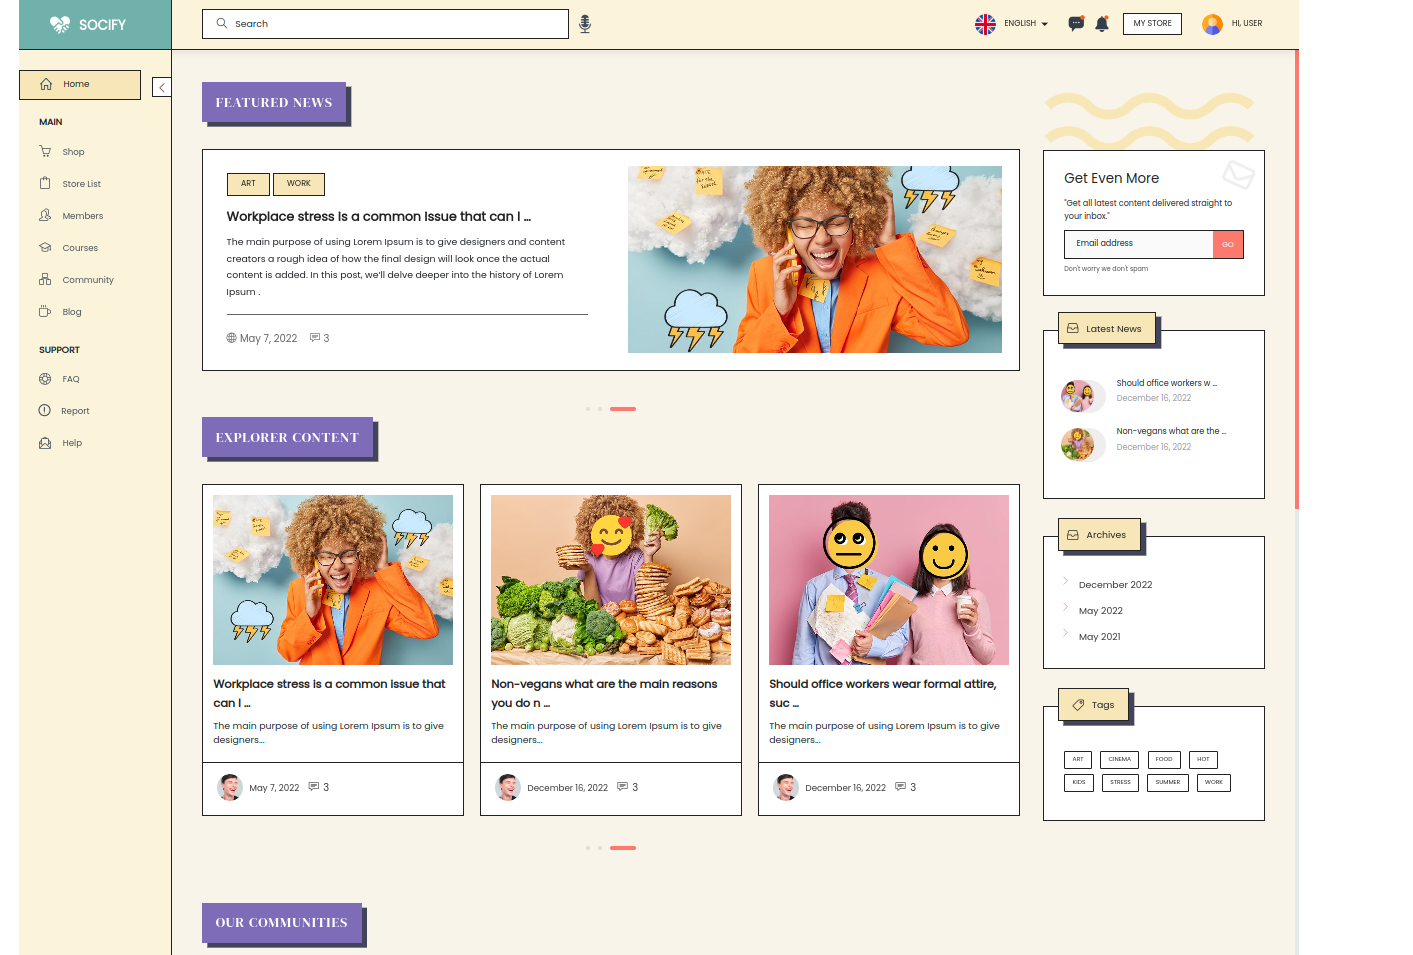Click the MY STORE button

click(1152, 23)
